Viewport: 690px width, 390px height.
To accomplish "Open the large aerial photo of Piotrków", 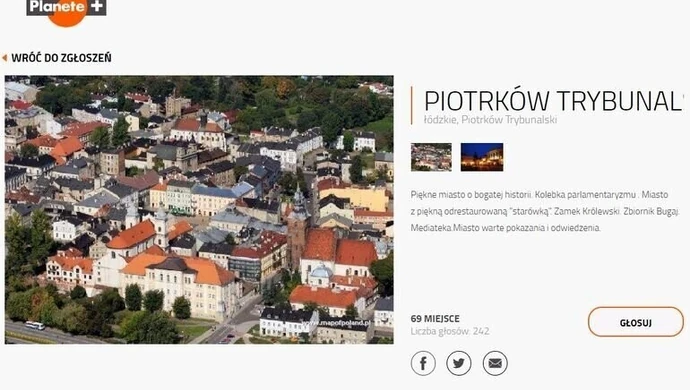I will coord(199,210).
